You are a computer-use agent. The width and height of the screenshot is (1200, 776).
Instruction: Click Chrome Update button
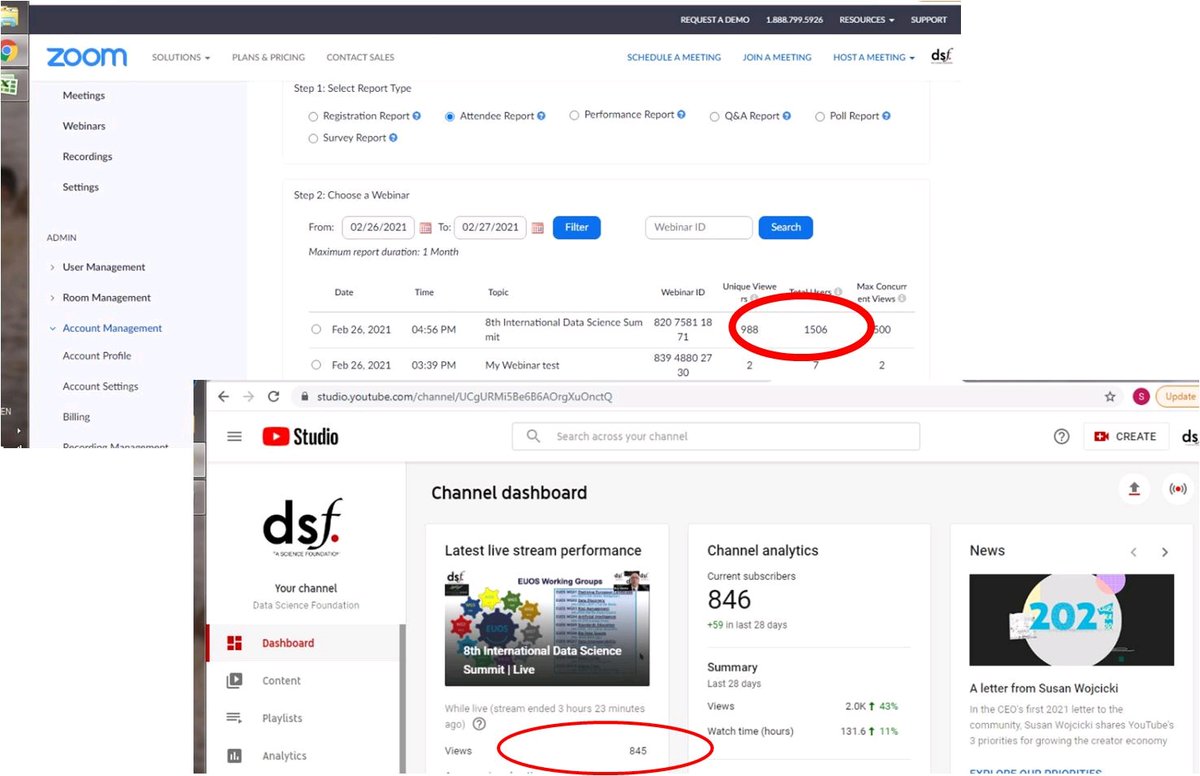(x=1177, y=396)
